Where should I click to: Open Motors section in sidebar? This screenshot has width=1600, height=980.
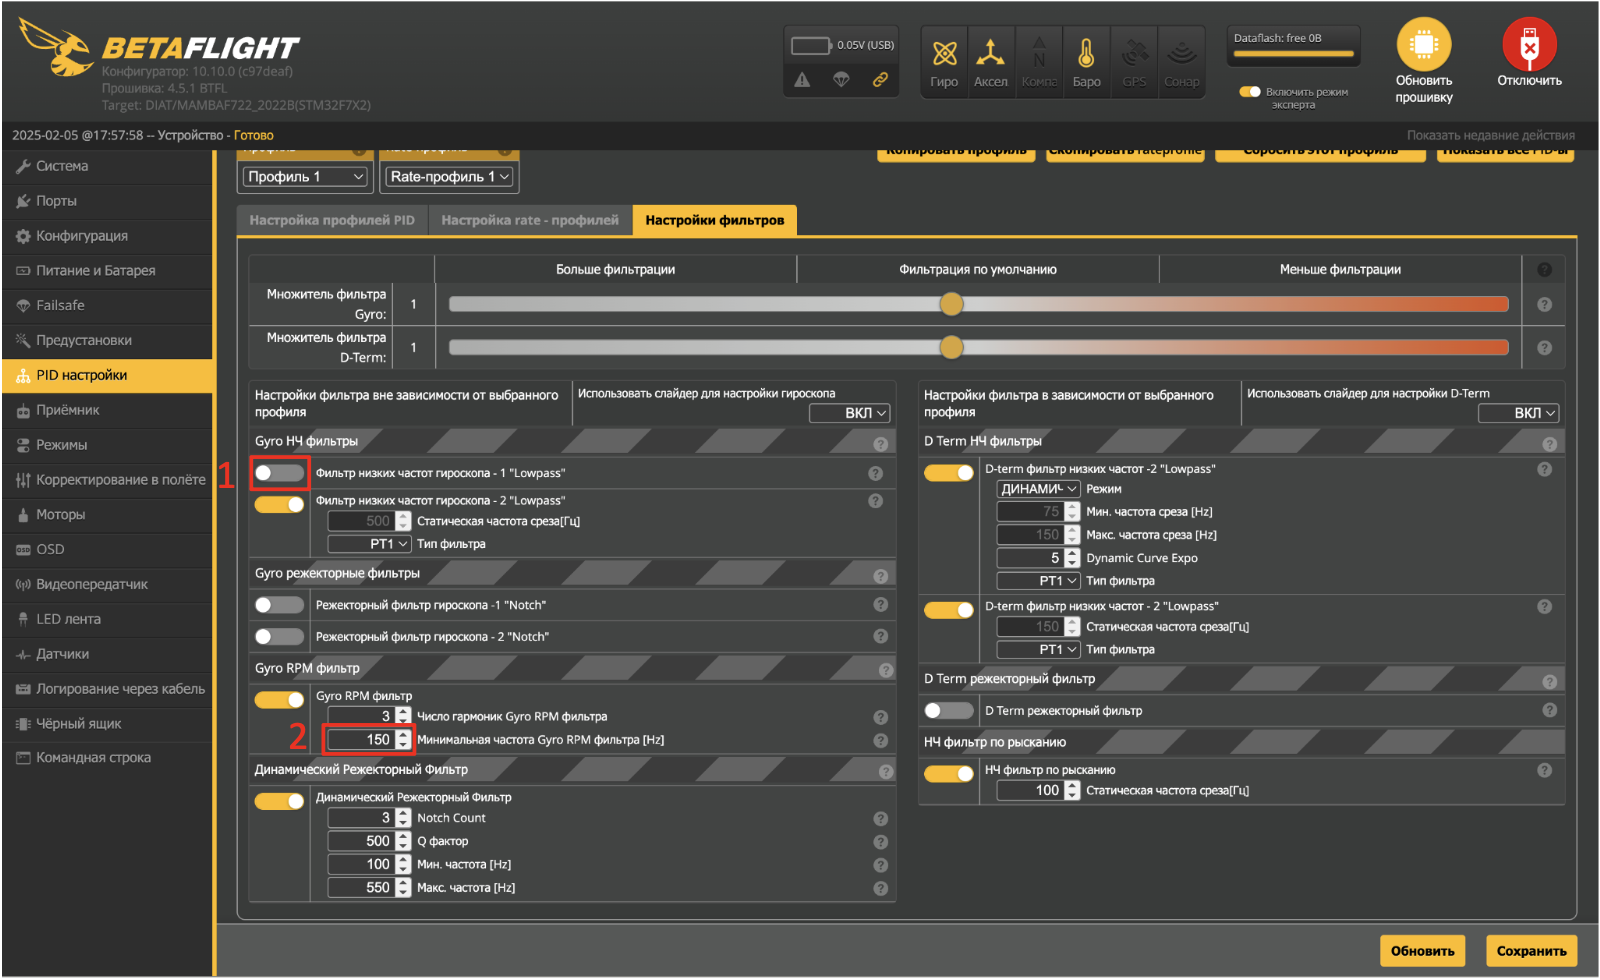coord(61,515)
